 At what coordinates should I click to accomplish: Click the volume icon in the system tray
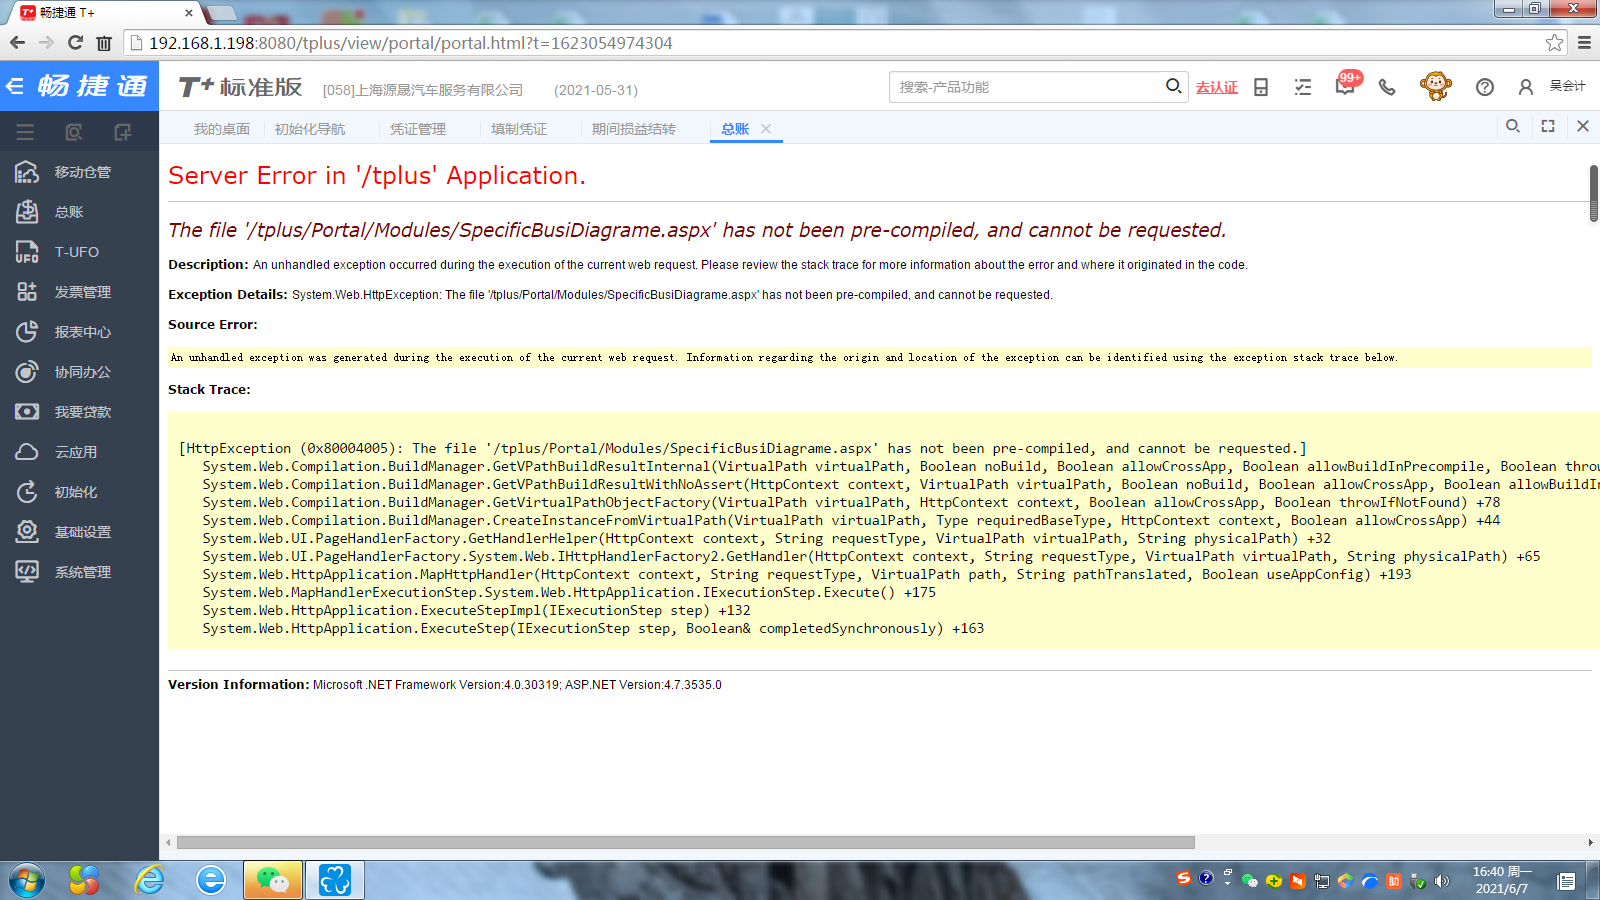click(x=1441, y=881)
